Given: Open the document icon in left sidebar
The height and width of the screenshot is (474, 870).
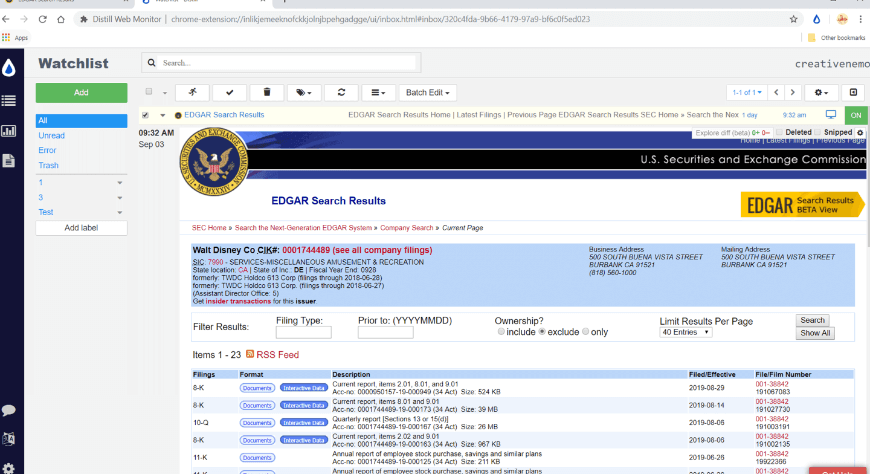Looking at the screenshot, I should (9, 160).
